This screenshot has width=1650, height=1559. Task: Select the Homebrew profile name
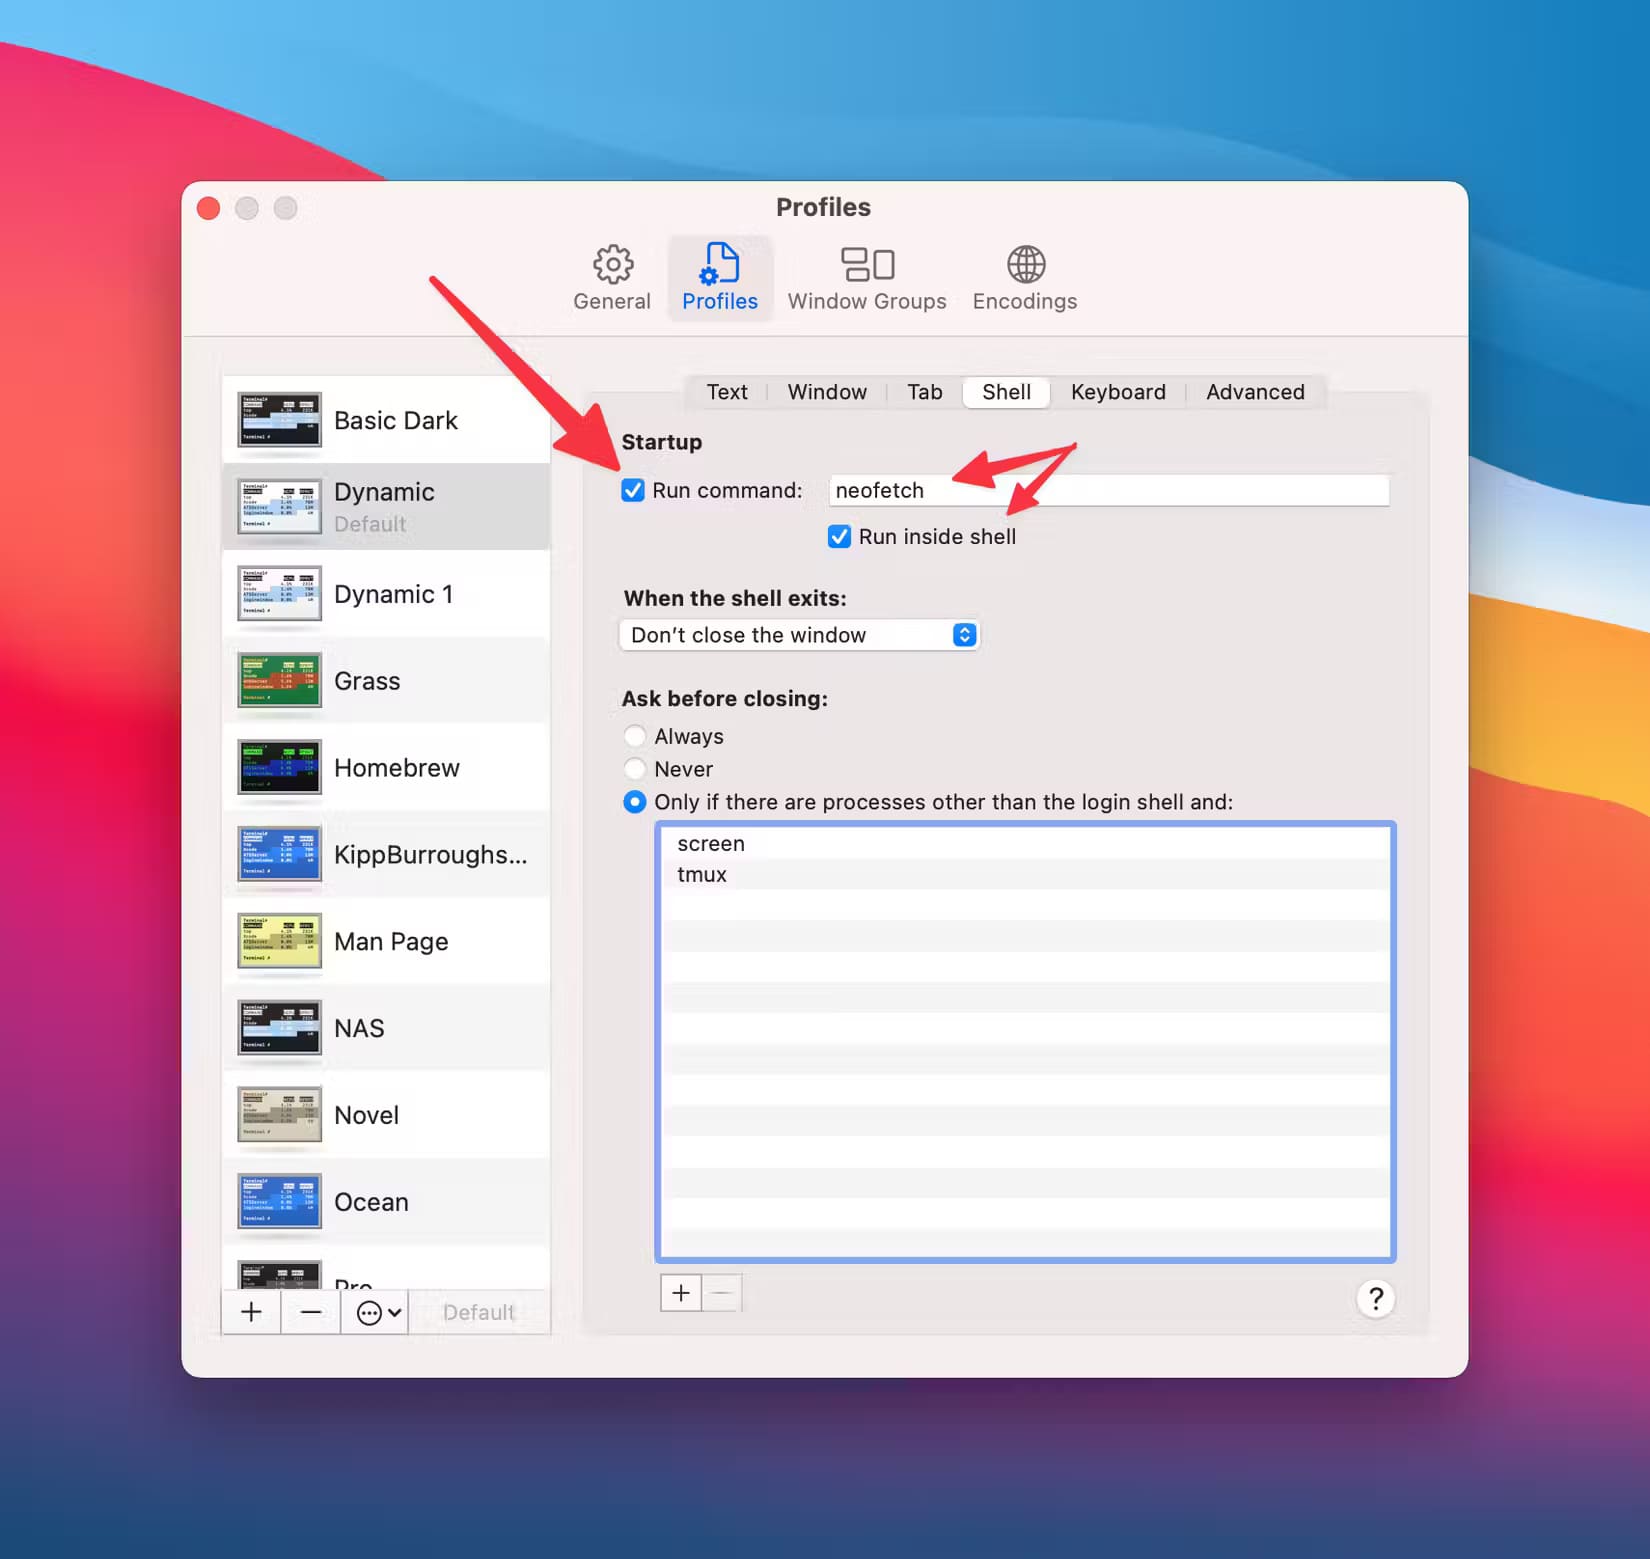tap(397, 768)
